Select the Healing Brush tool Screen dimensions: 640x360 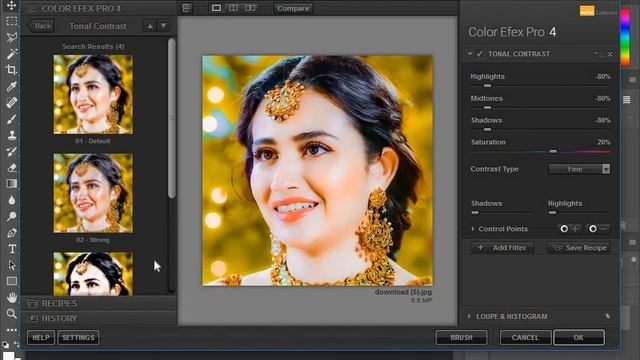tap(11, 102)
